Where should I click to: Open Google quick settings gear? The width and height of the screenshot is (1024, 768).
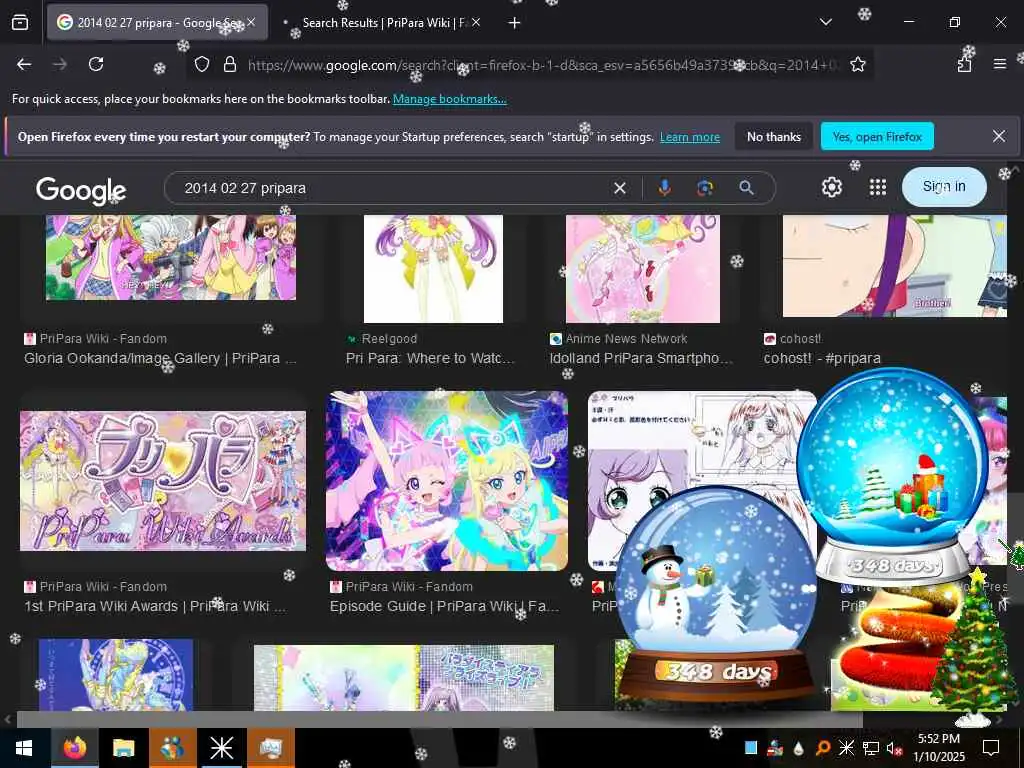831,187
